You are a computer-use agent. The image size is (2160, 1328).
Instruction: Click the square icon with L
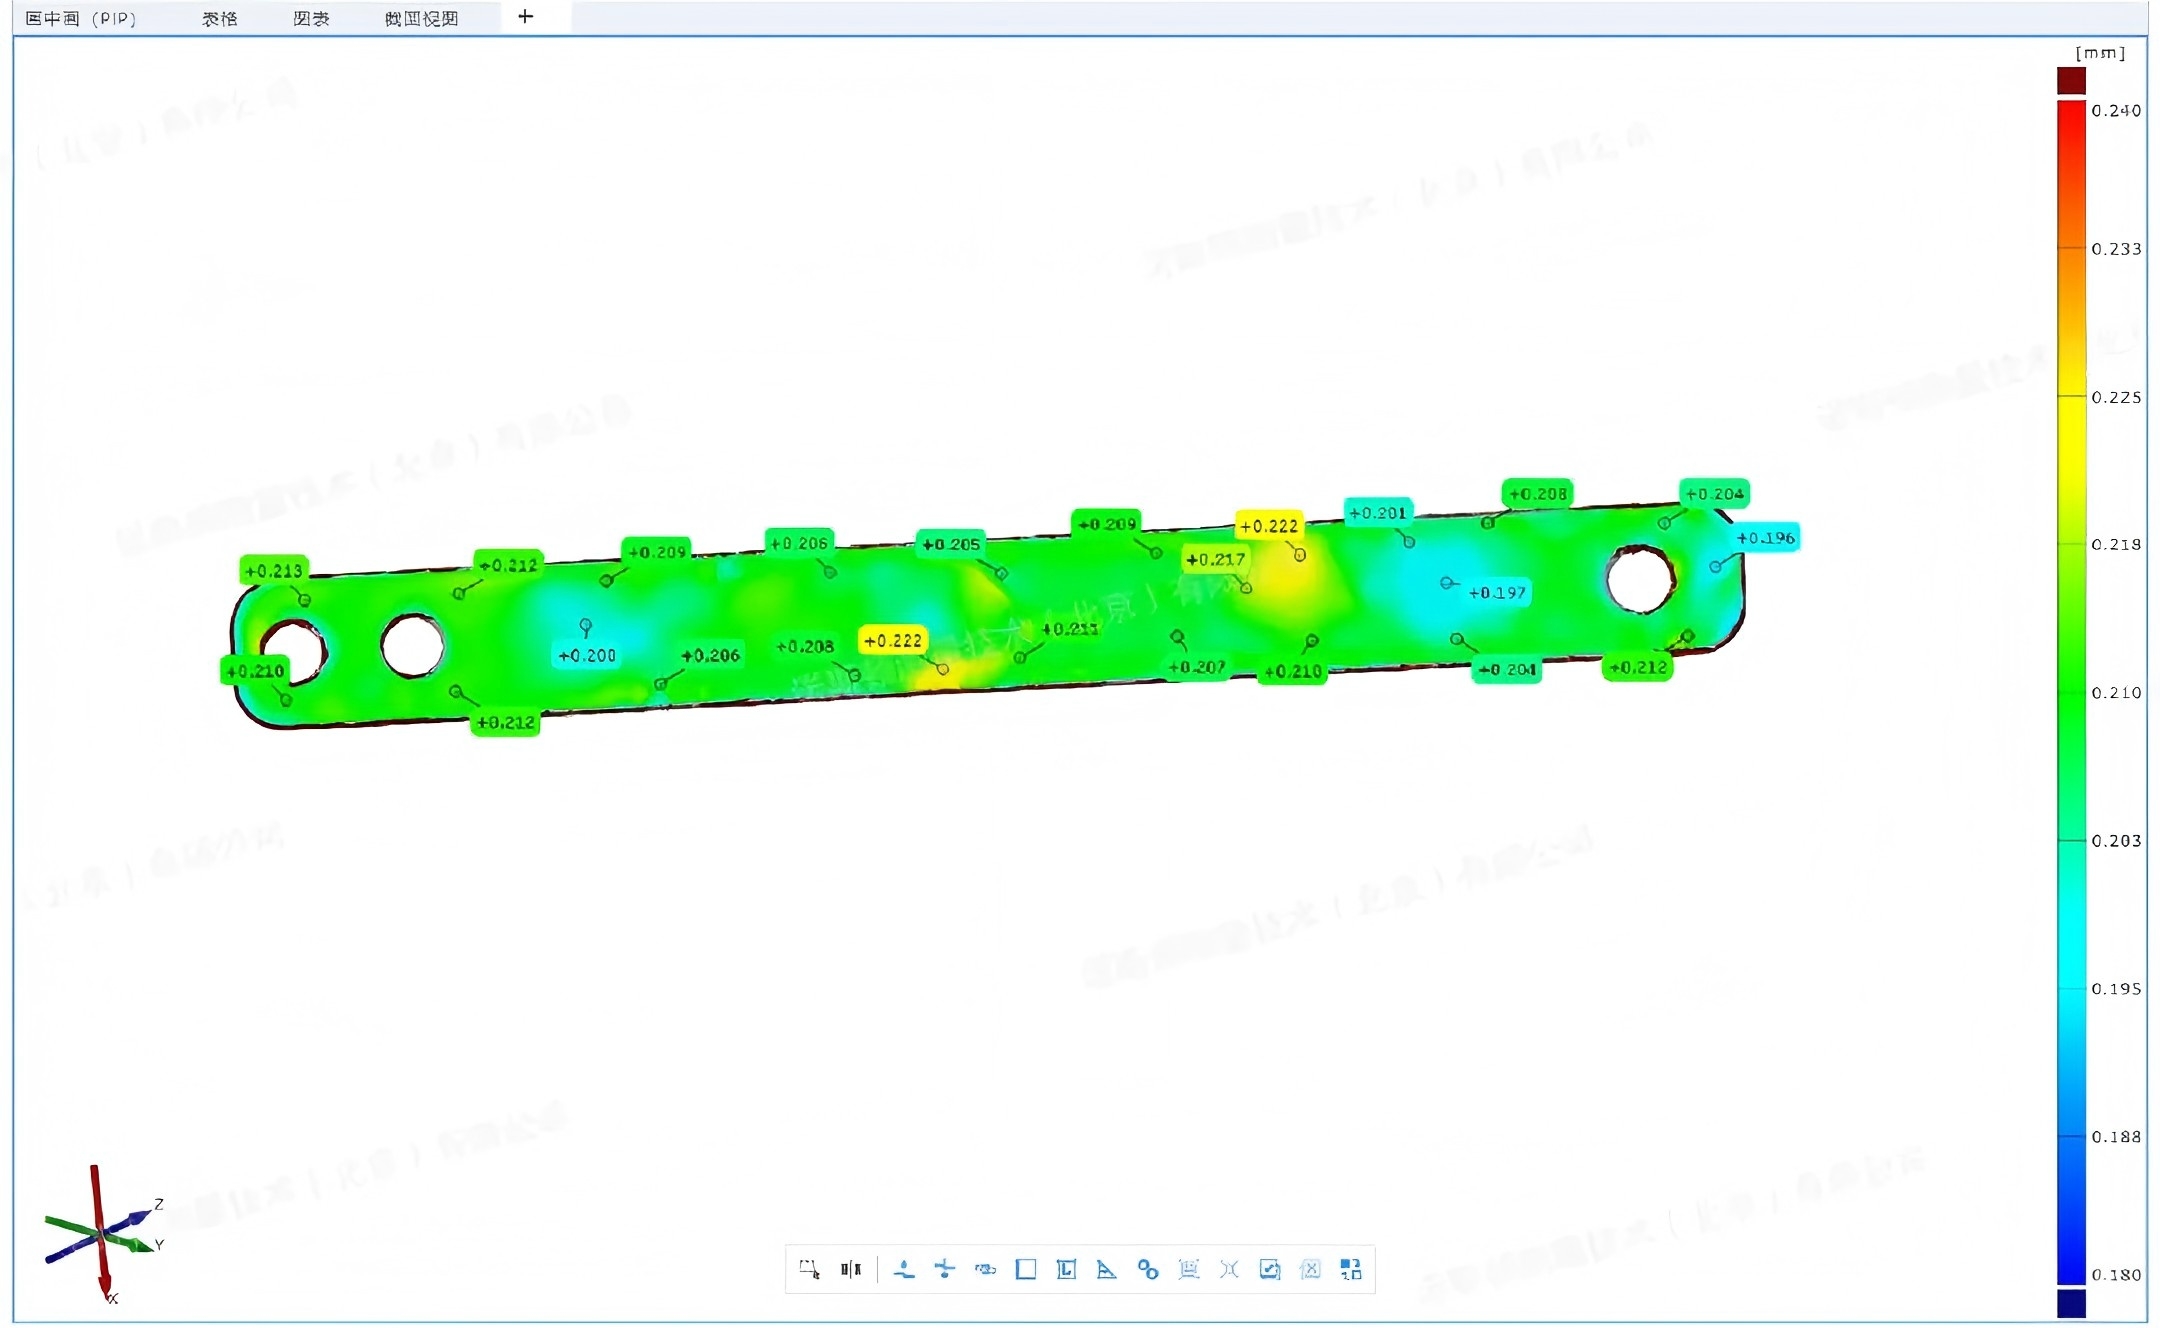1066,1269
